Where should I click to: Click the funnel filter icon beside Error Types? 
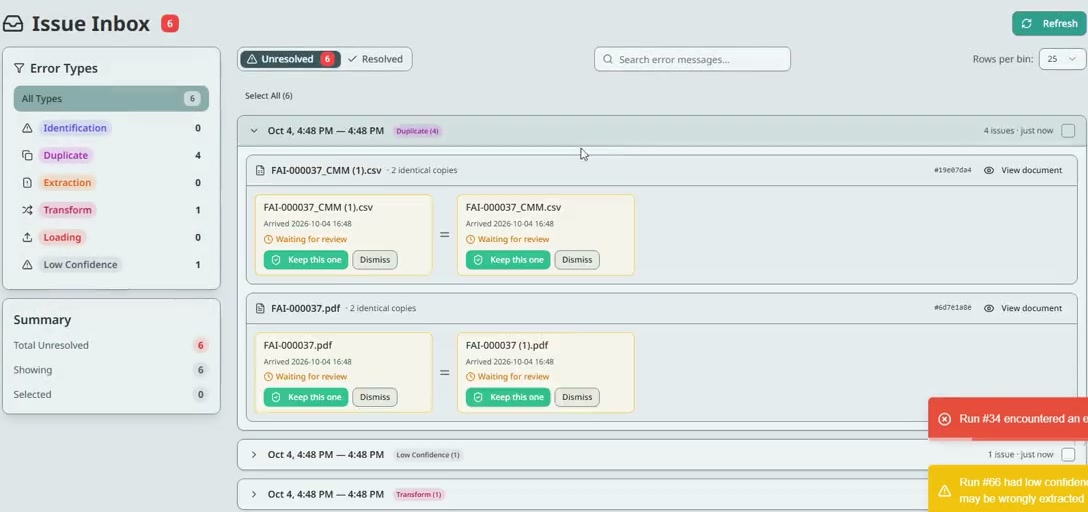click(x=19, y=68)
